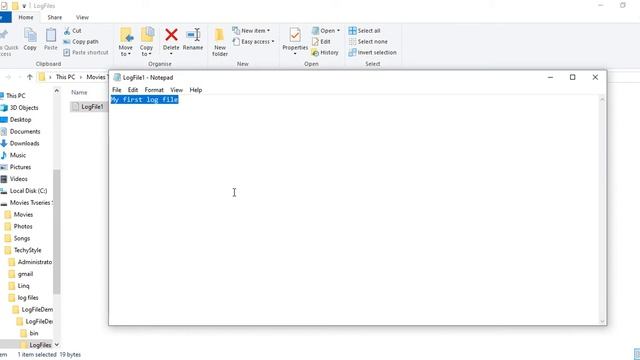Screen dimensions: 640x360
Task: Switch to the View ribbon tab in Explorer
Action: coord(82,17)
